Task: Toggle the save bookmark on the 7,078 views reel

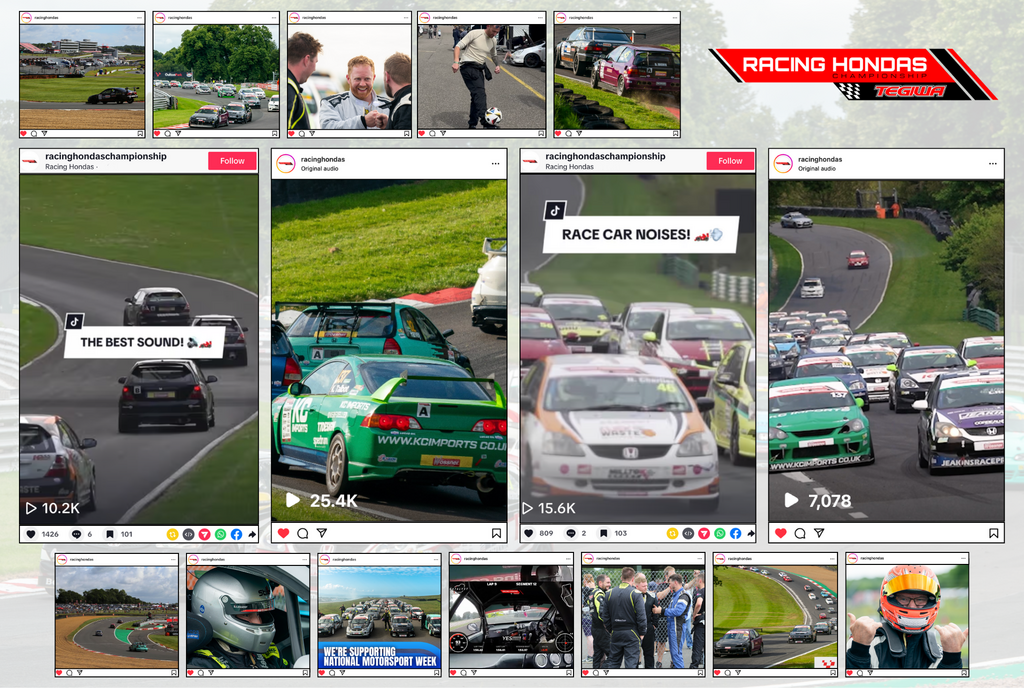Action: coord(993,534)
